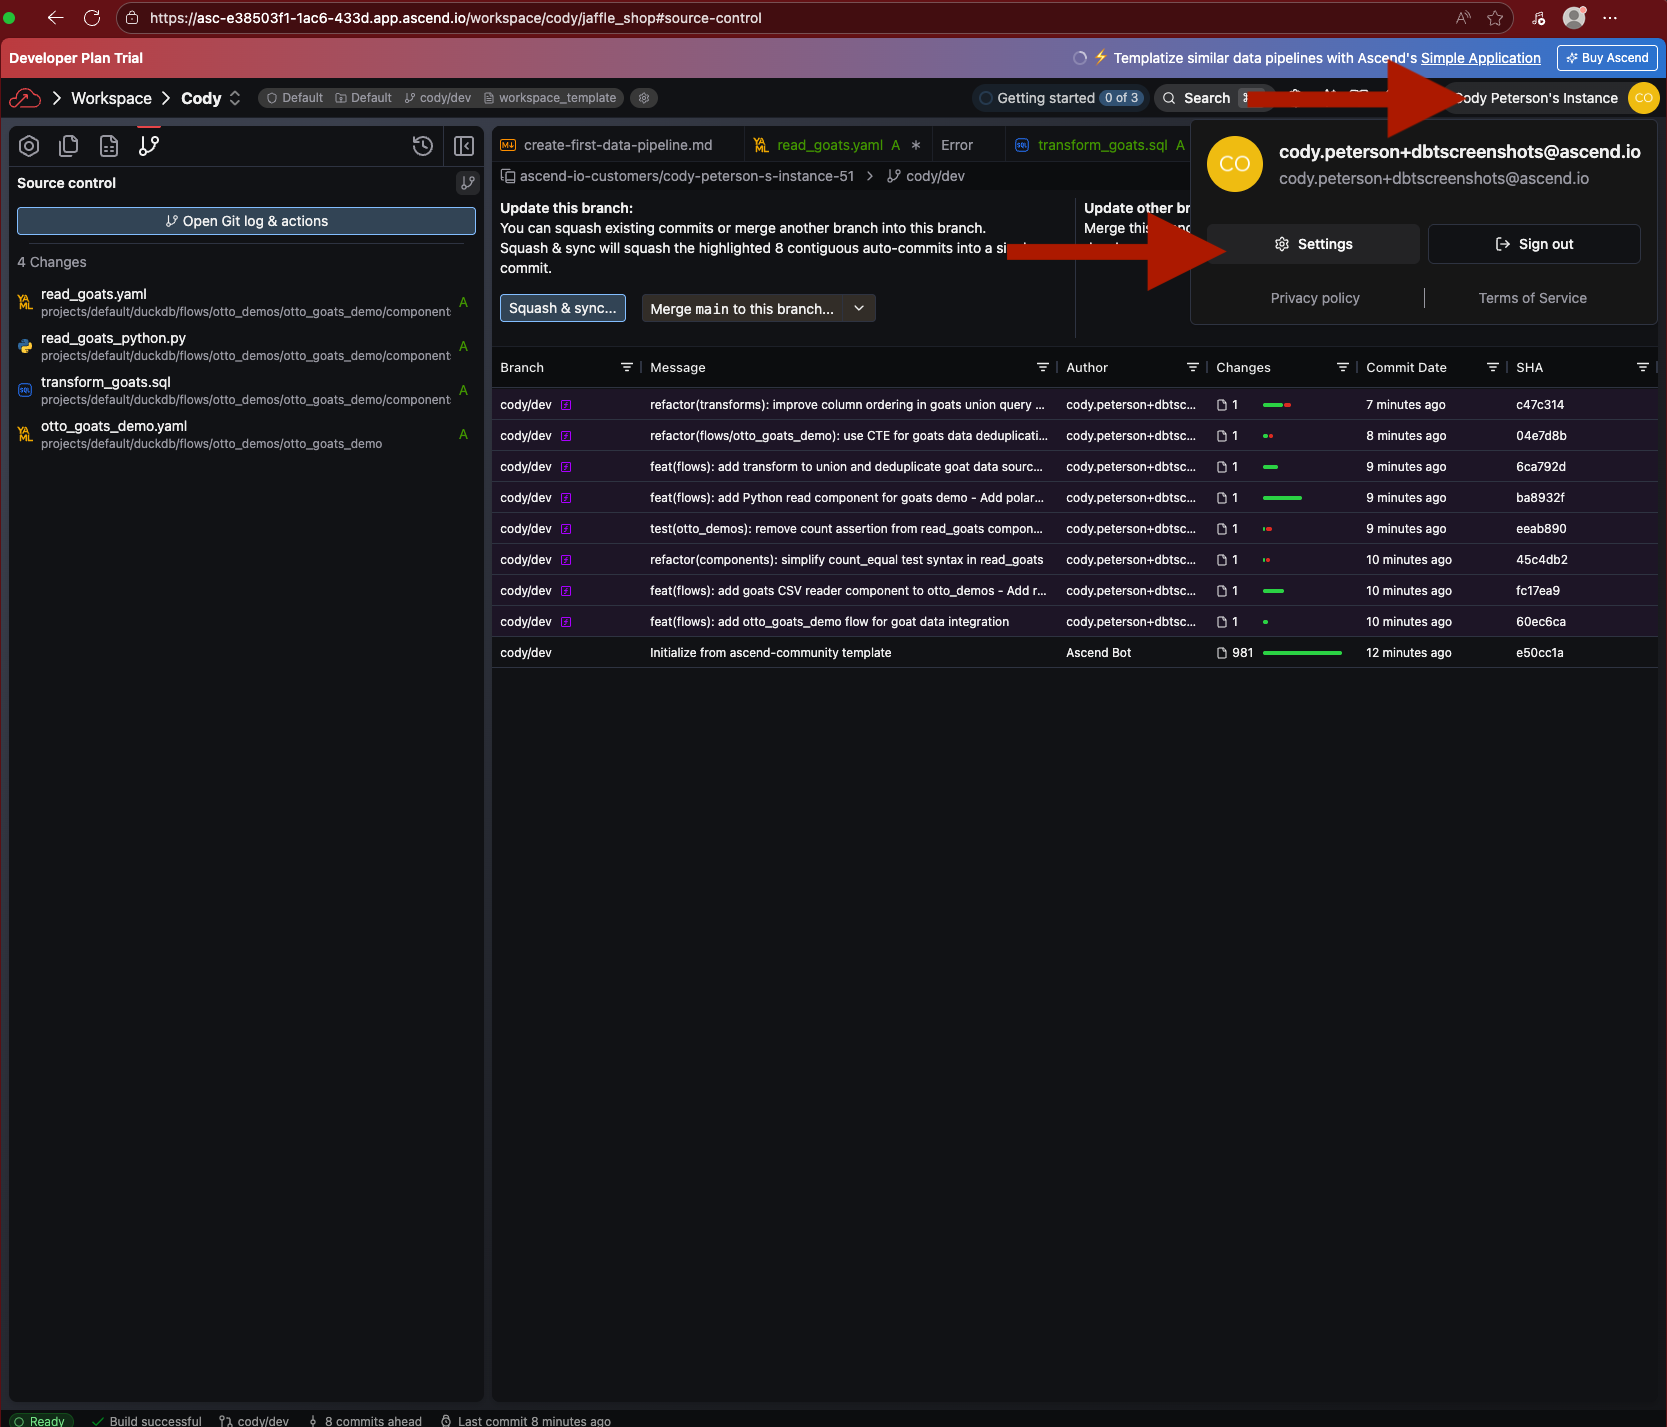Open the history clock icon in the sidebar
Viewport: 1667px width, 1427px height.
pyautogui.click(x=423, y=146)
